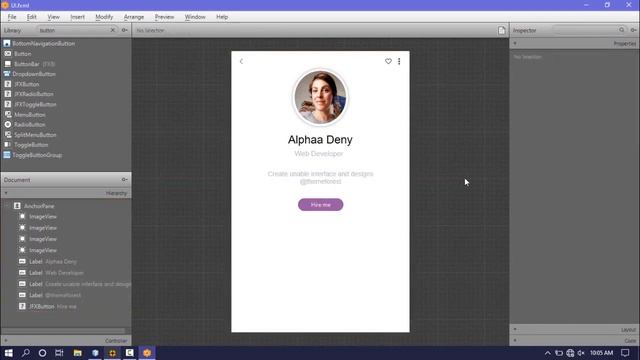Open the Inspector panel options menu
The image size is (640, 360).
633,30
